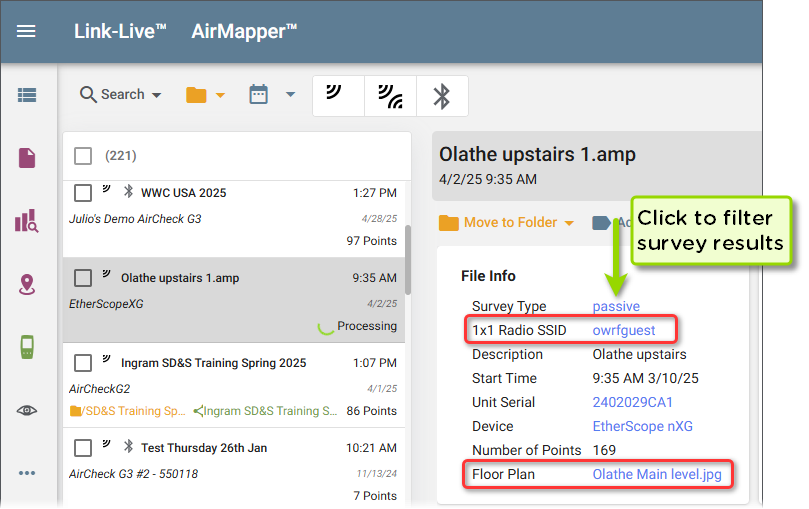Image resolution: width=809 pixels, height=509 pixels.
Task: Open the calendar date filter dropdown
Action: tap(271, 95)
